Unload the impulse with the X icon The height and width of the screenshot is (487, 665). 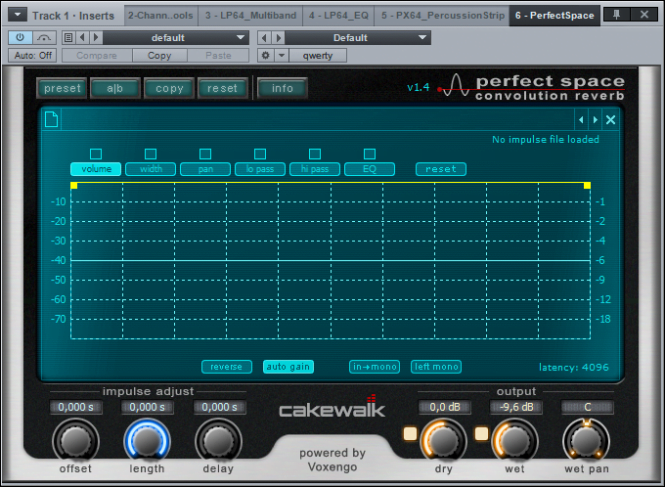pos(611,120)
